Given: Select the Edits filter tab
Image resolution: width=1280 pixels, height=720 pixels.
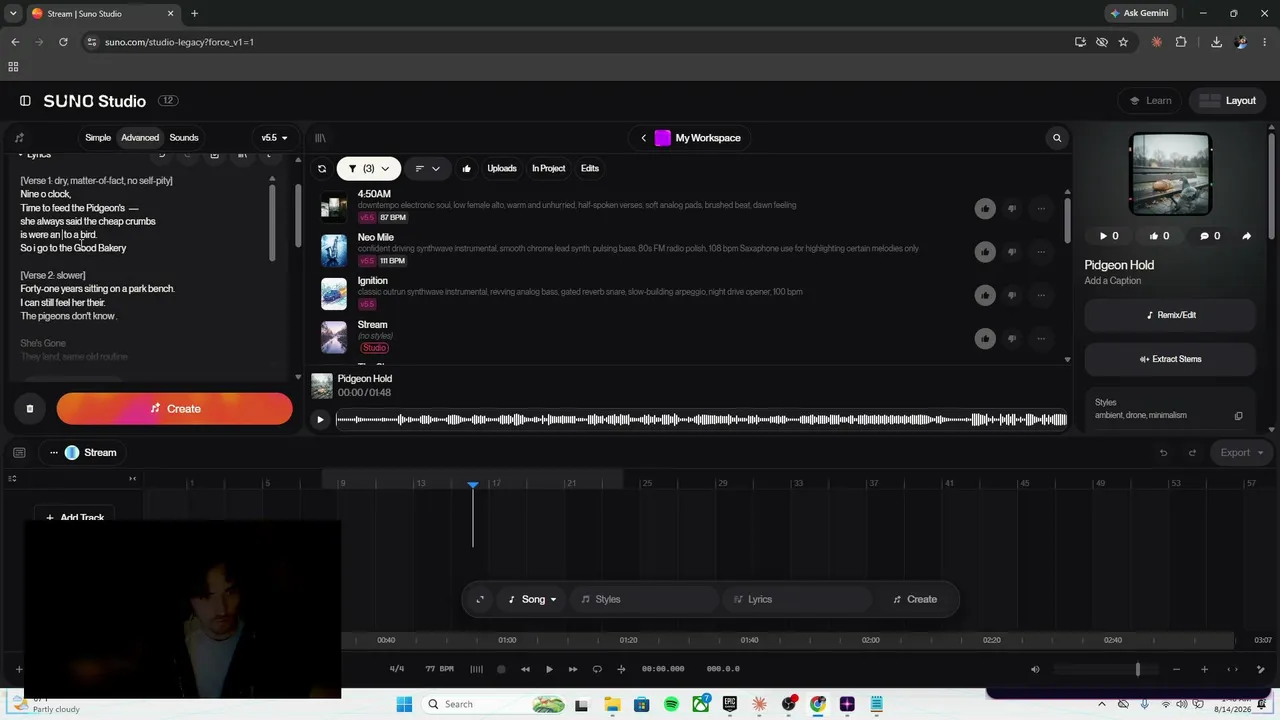Looking at the screenshot, I should tap(590, 169).
